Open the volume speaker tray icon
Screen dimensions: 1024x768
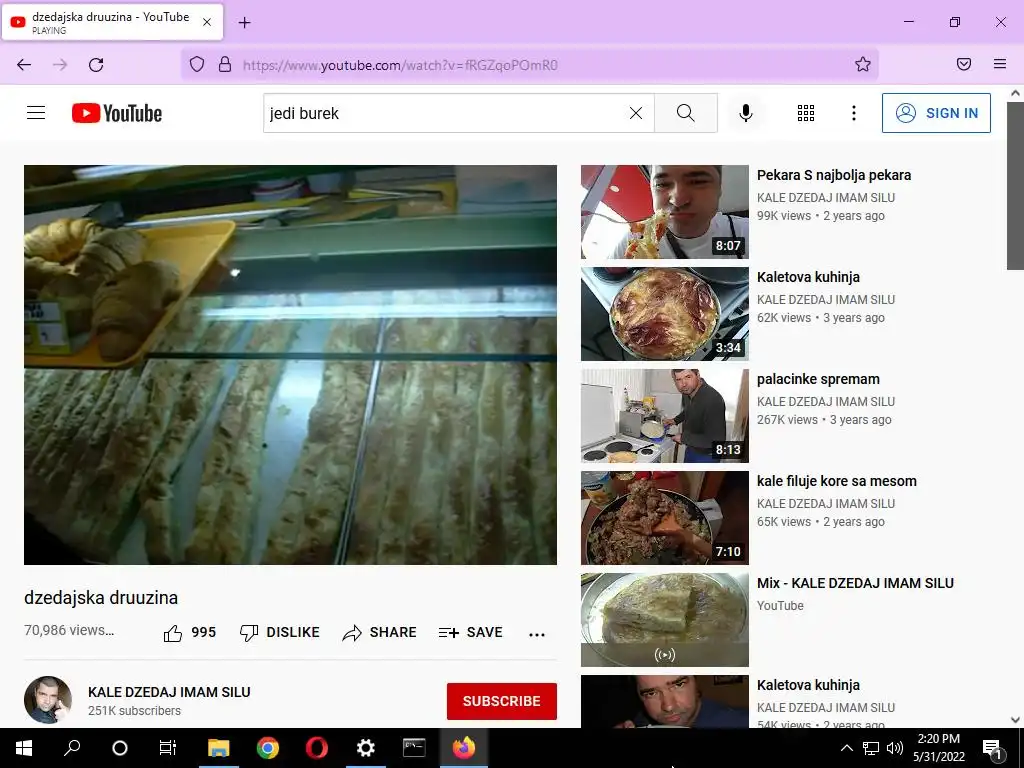click(895, 748)
